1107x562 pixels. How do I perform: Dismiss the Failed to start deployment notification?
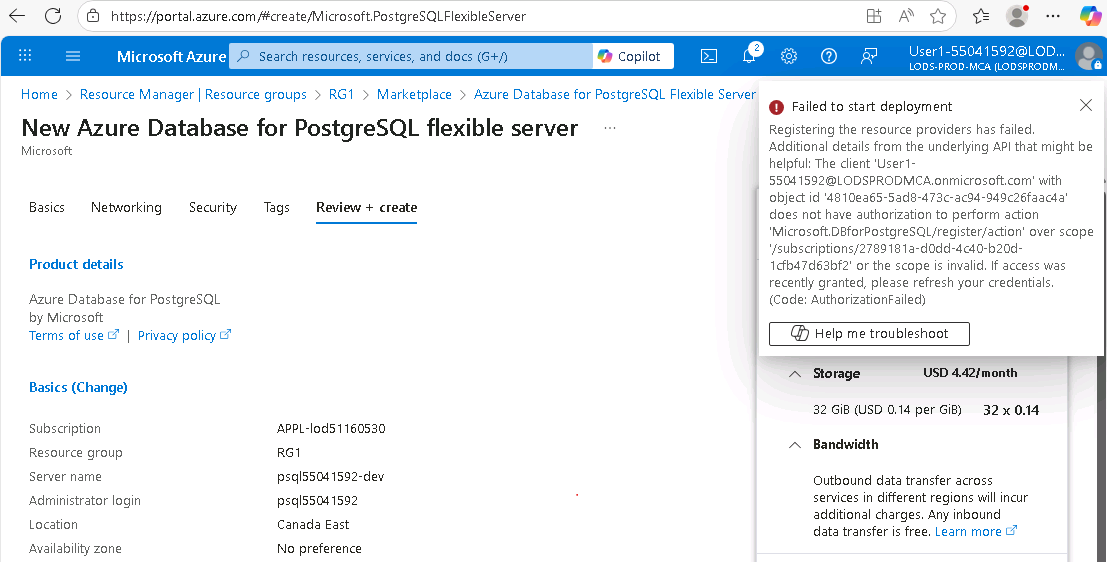[1086, 106]
